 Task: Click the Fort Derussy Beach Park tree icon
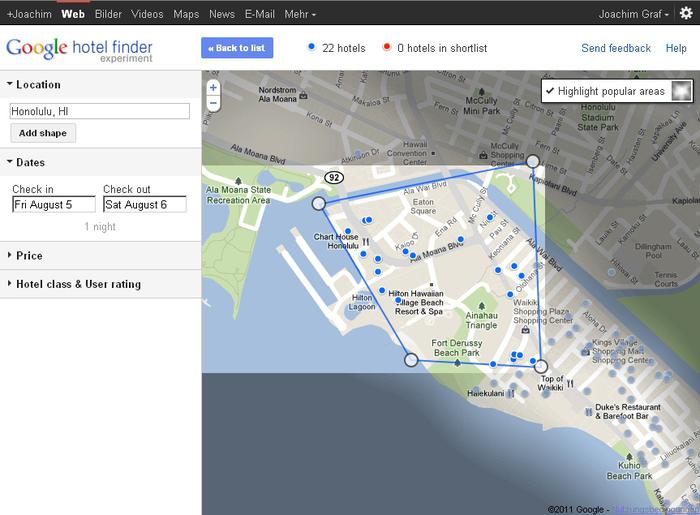pos(457,363)
